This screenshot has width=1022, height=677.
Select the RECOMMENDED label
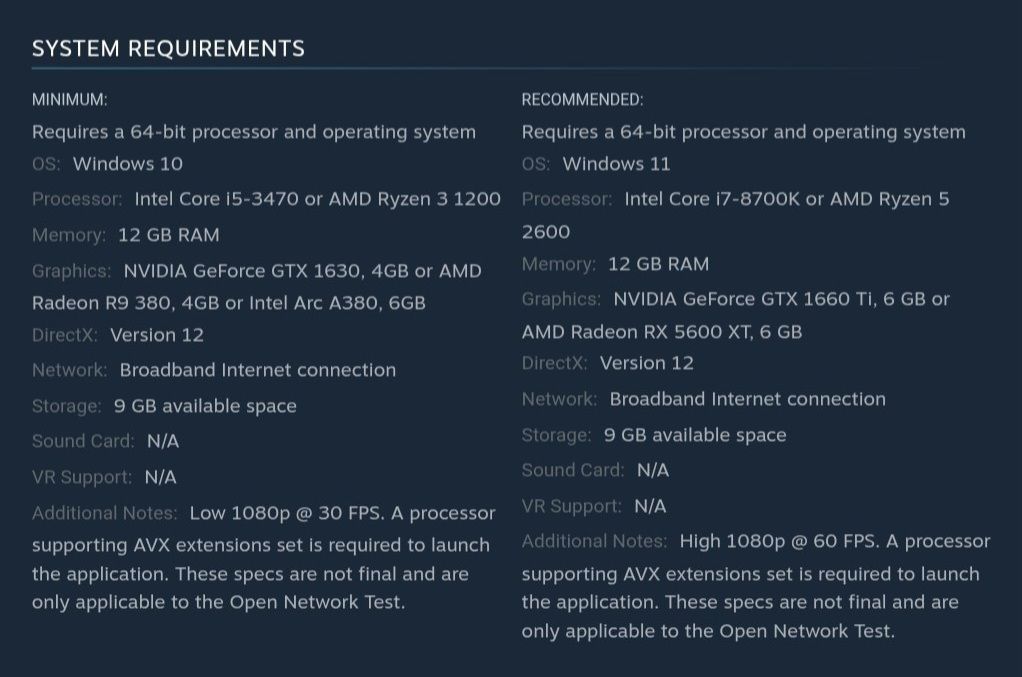pos(582,100)
